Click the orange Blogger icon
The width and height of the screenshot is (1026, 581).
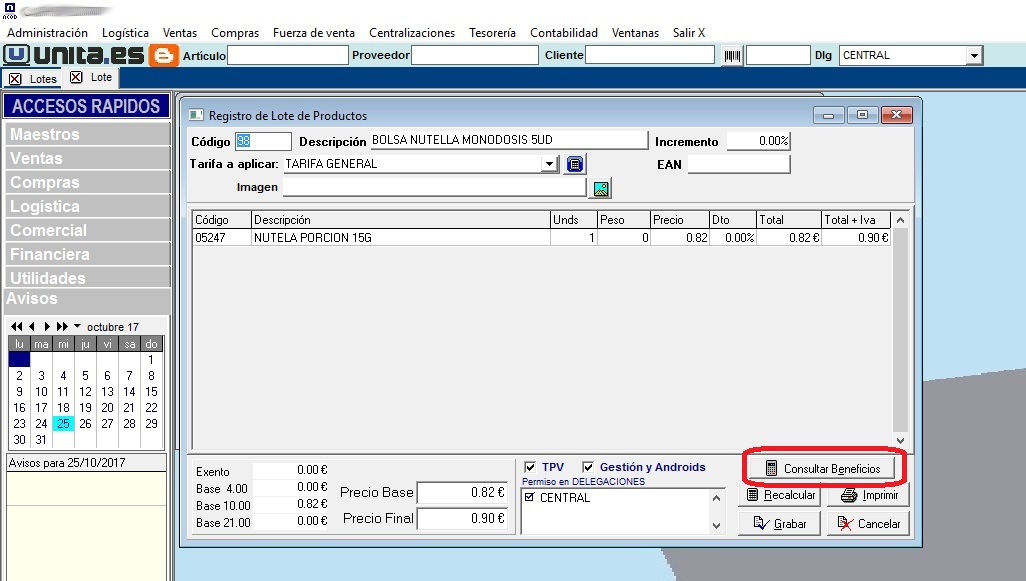163,56
